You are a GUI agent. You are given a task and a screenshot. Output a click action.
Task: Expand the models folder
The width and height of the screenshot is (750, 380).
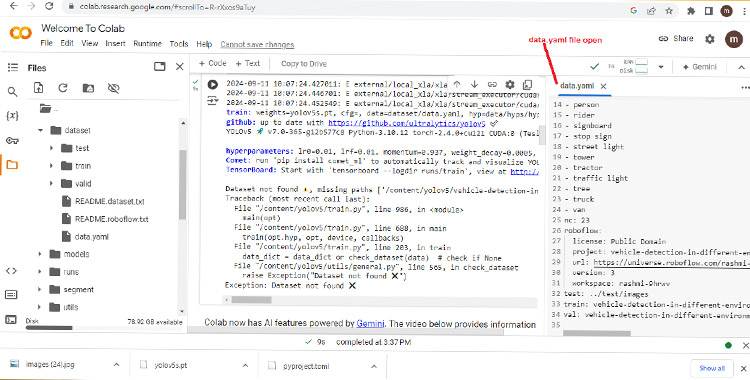(x=40, y=254)
